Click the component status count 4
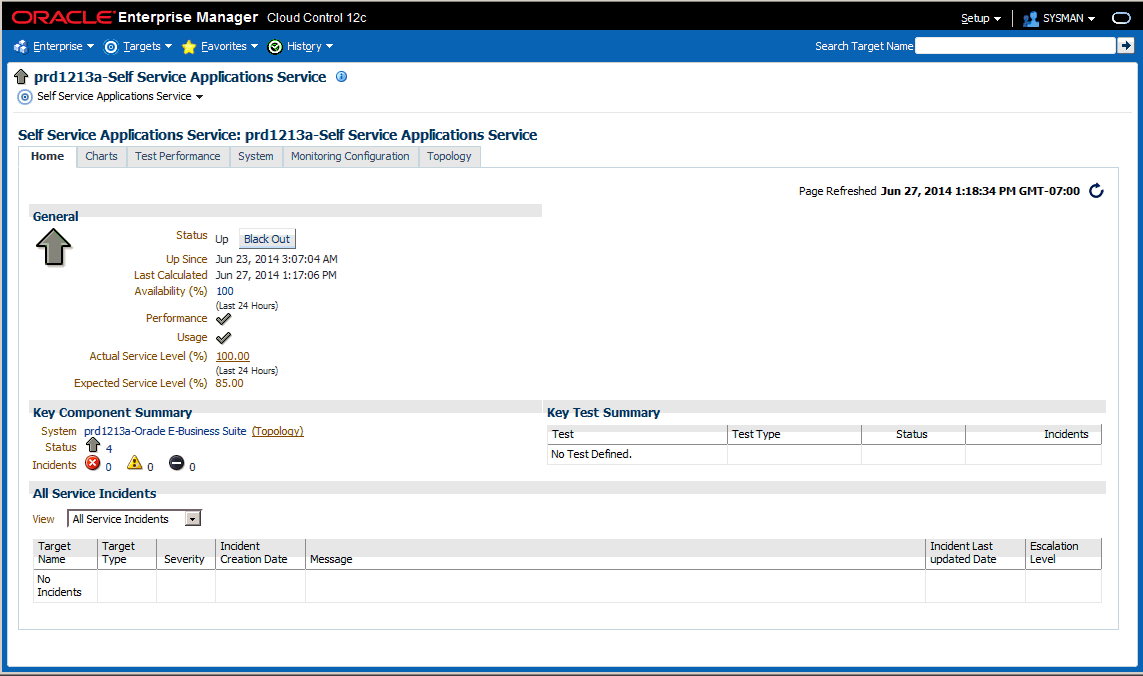 click(109, 449)
